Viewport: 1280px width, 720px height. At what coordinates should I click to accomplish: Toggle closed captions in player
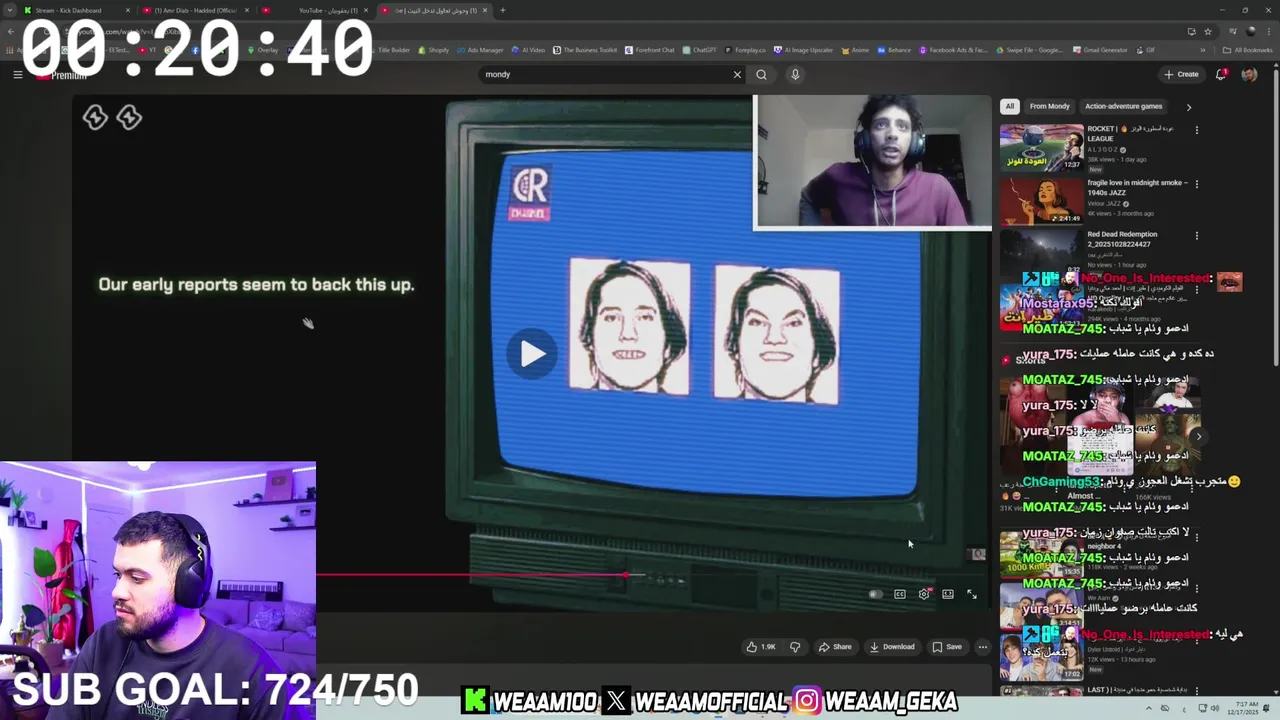900,594
